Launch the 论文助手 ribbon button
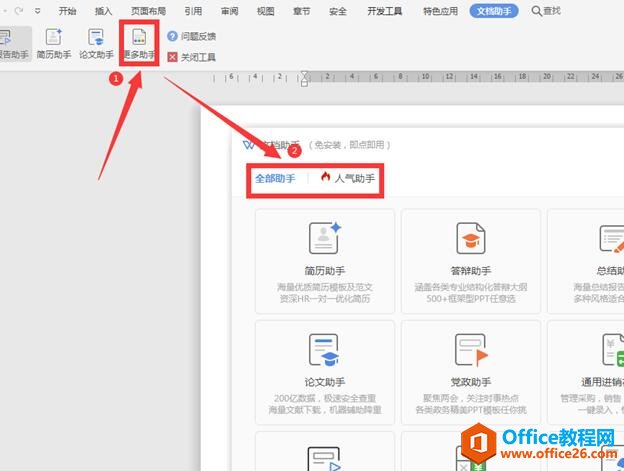The image size is (624, 471). [x=96, y=44]
